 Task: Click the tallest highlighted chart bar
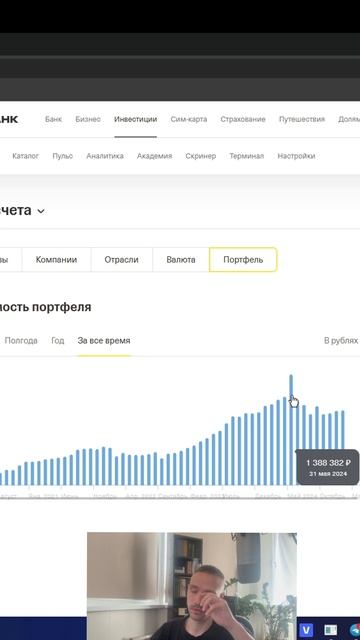pyautogui.click(x=291, y=430)
